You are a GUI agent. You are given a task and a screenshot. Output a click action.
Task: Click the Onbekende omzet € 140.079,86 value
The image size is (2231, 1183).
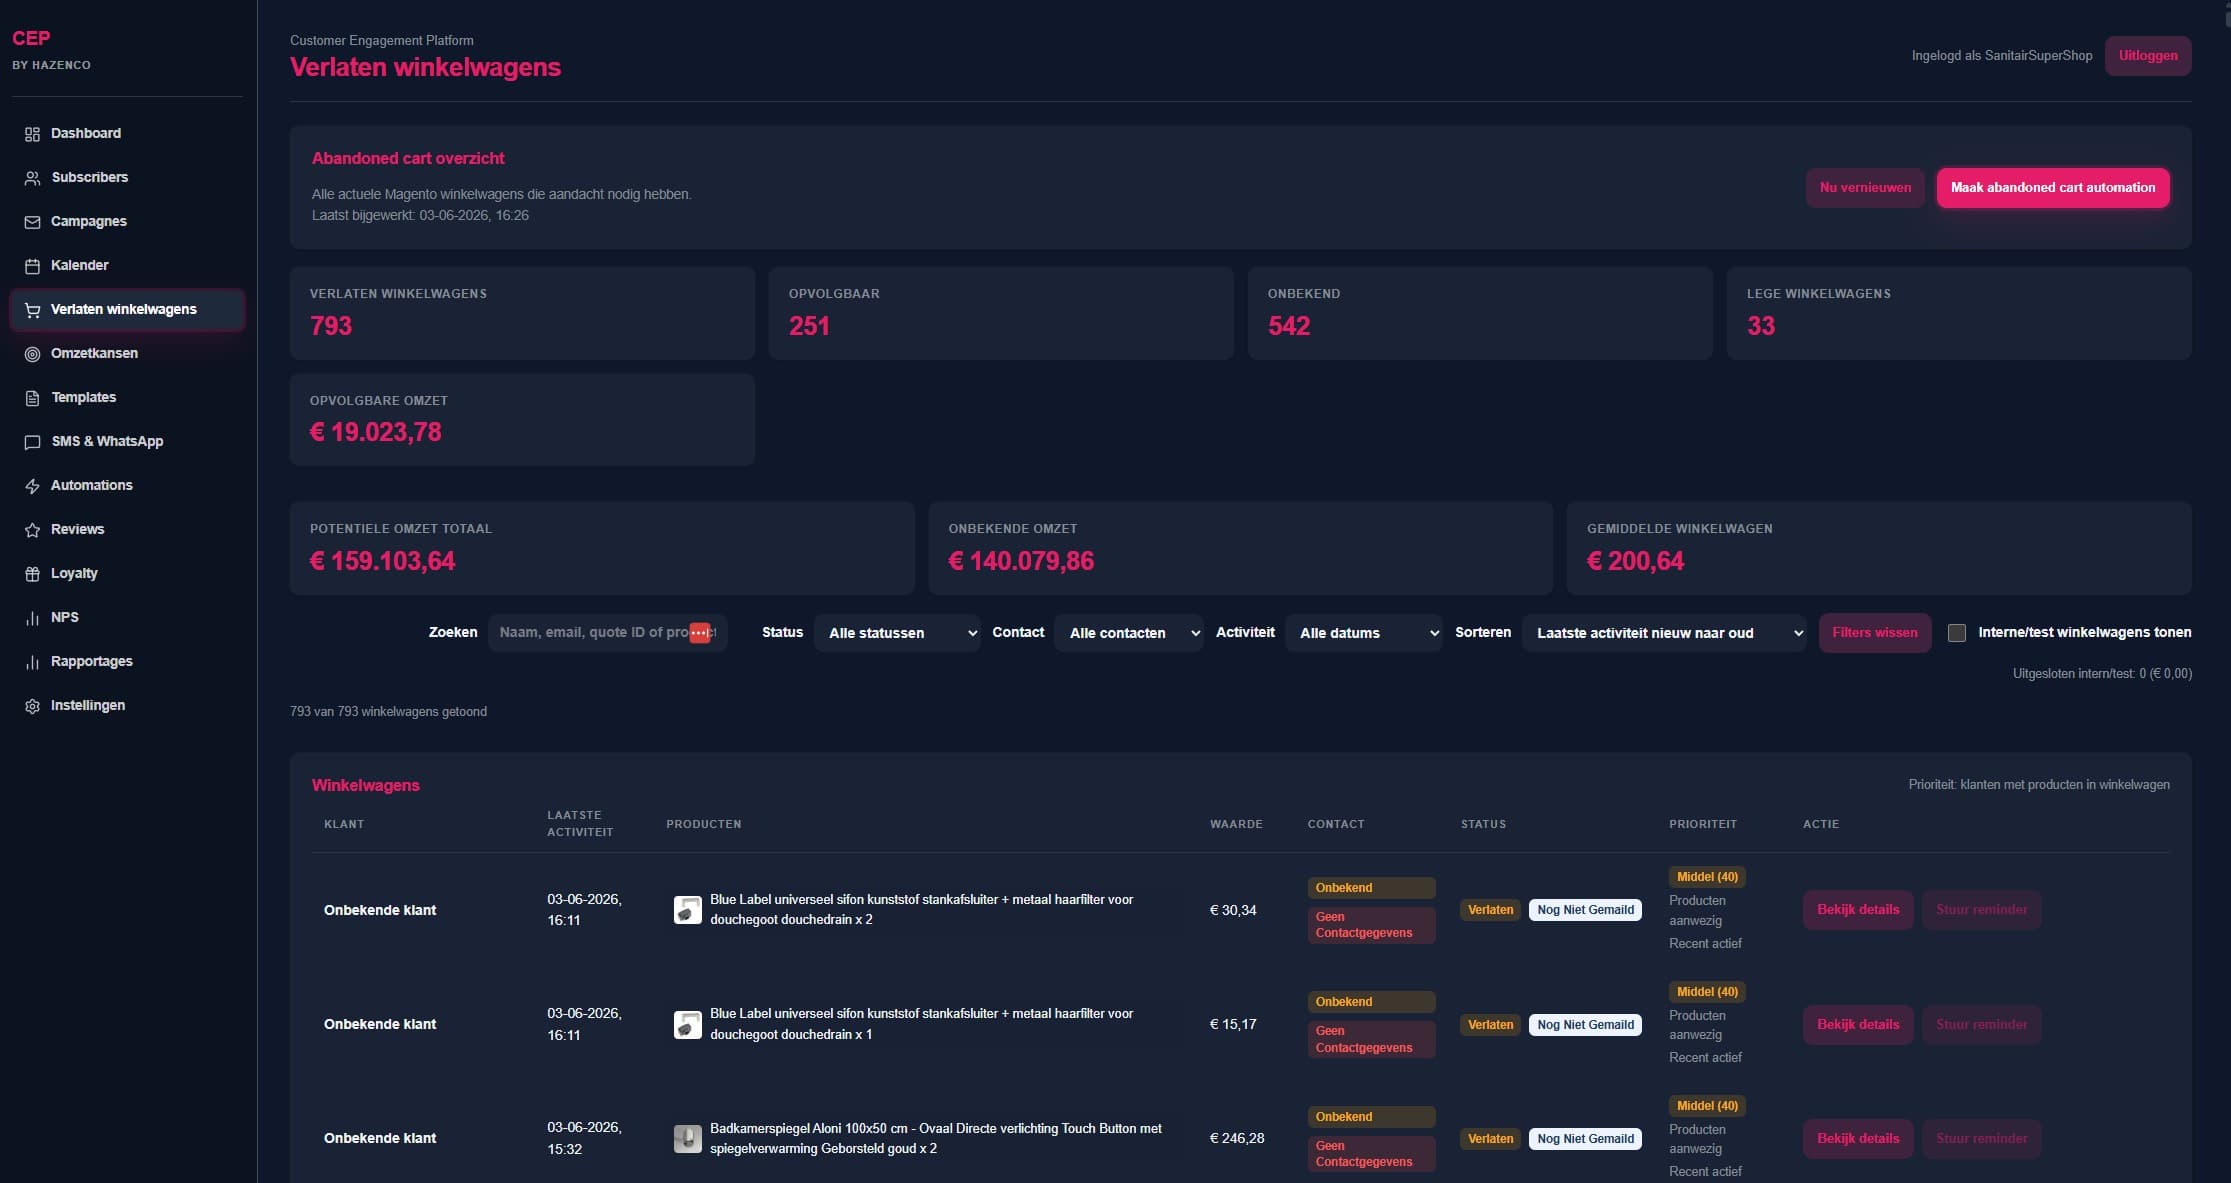tap(1021, 561)
